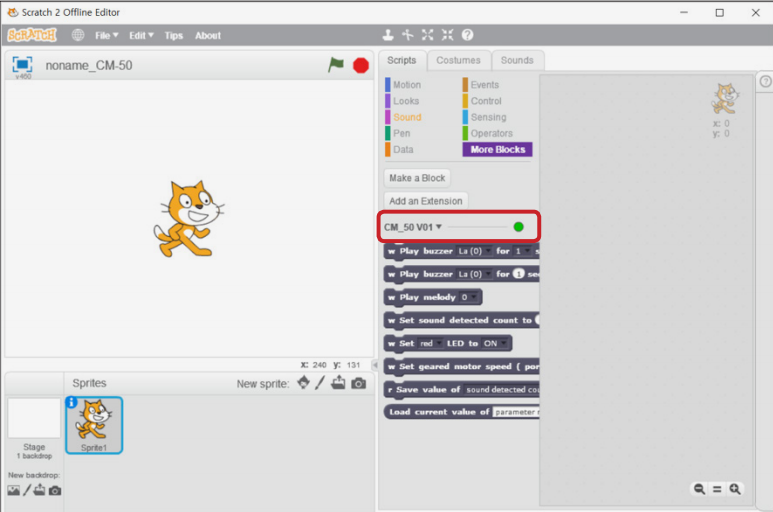
Task: Select the Stage backdrop thumbnail
Action: (34, 418)
